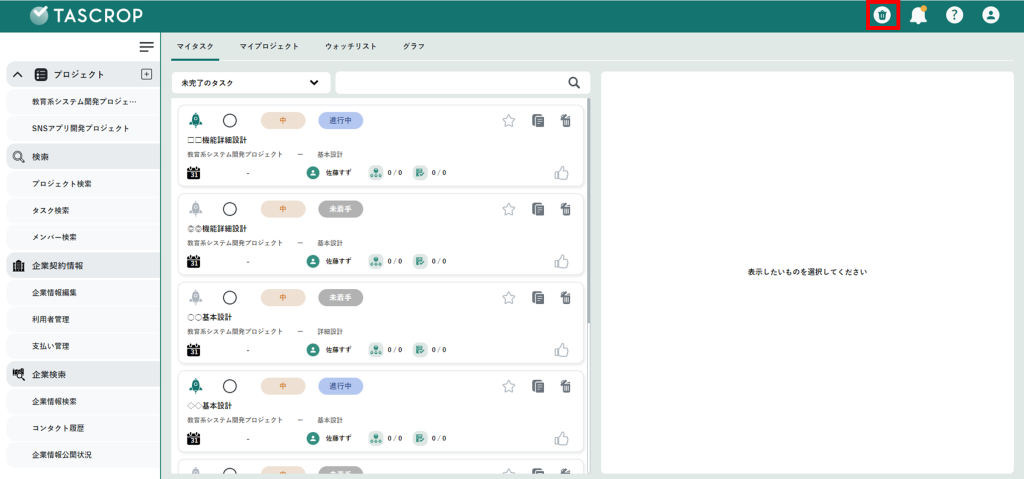
Task: Change 中 priority on □□機能詳細設計 task
Action: click(283, 120)
